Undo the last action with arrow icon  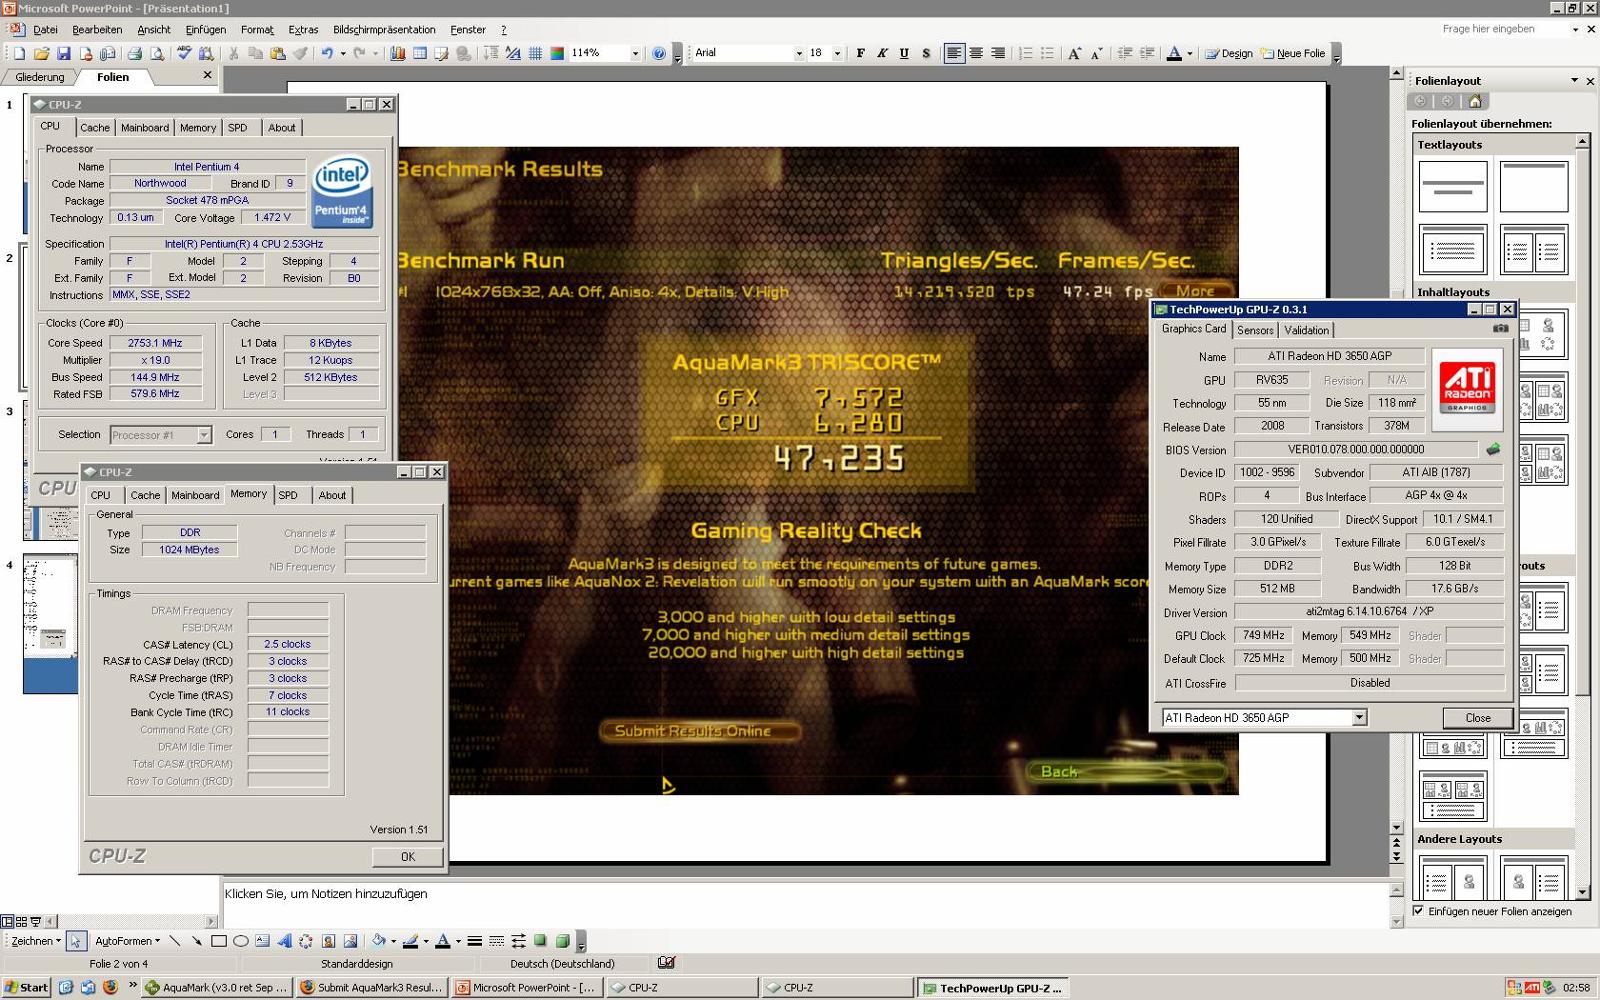tap(327, 54)
